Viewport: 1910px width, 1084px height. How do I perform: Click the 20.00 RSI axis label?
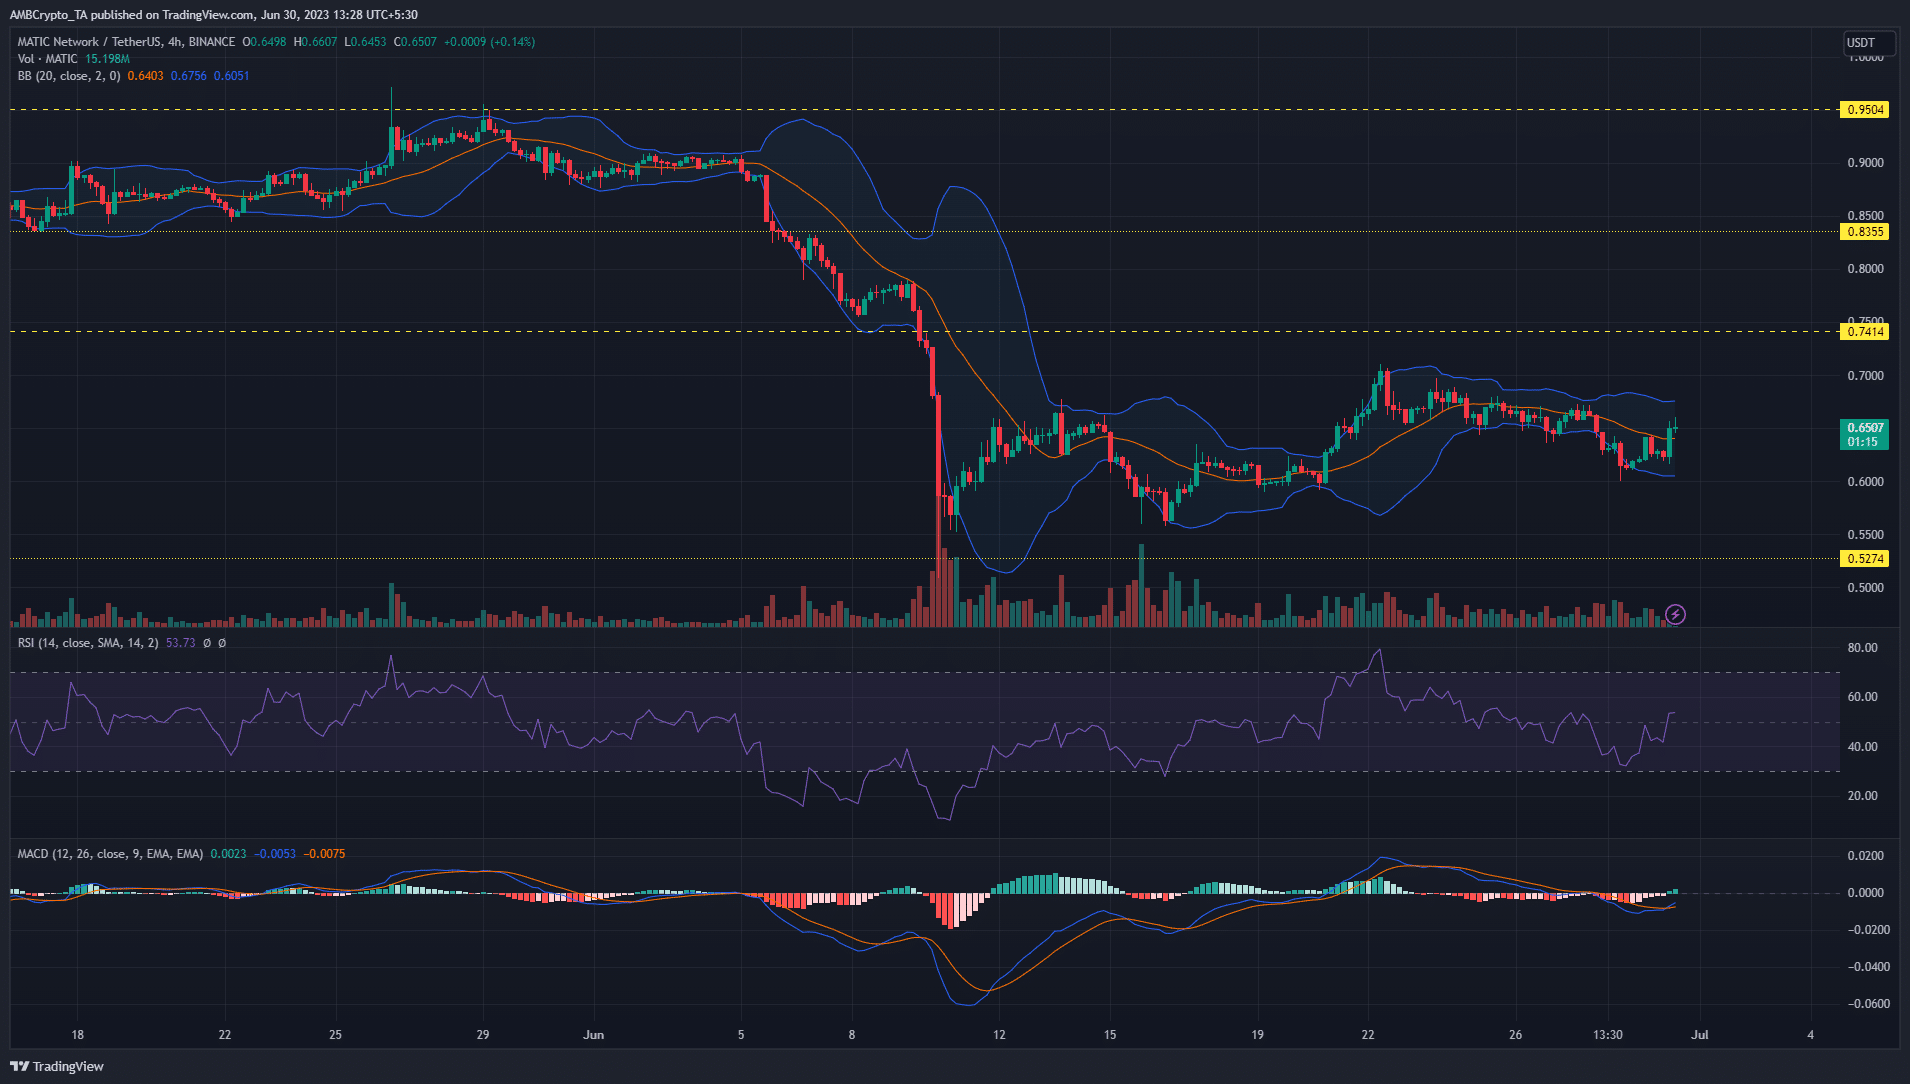click(1863, 796)
